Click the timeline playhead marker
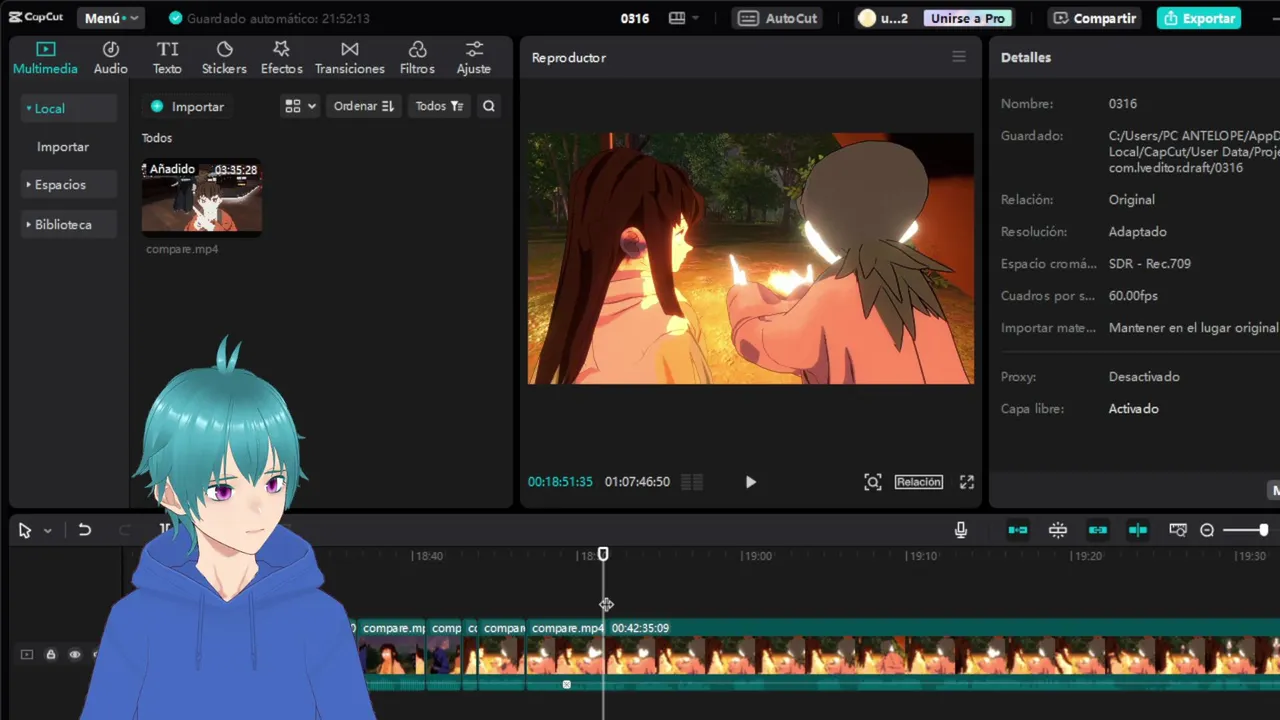The image size is (1280, 720). pyautogui.click(x=603, y=554)
